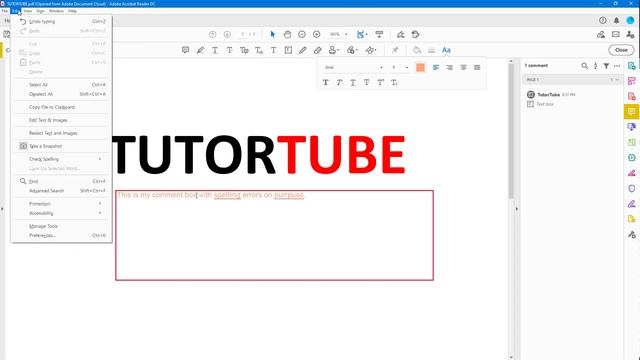Align text right
This screenshot has height=360, width=640.
pos(449,67)
